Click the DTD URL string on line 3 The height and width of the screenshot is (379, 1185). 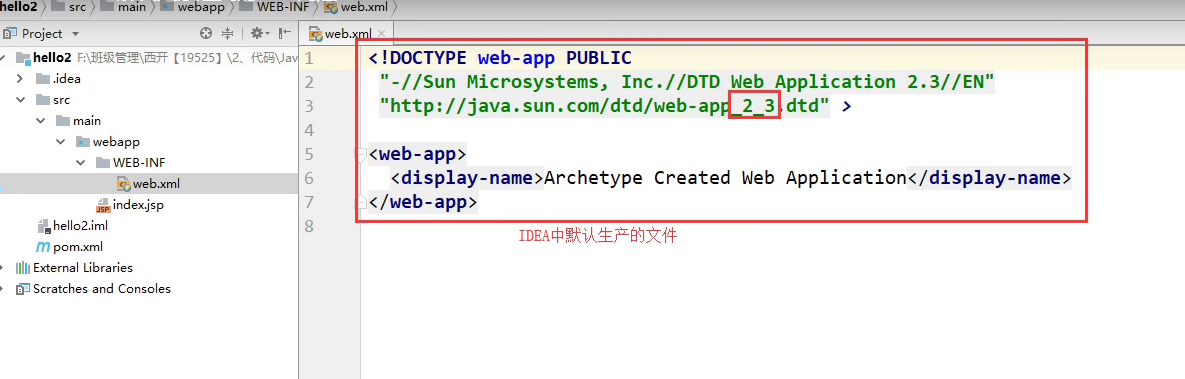click(605, 107)
